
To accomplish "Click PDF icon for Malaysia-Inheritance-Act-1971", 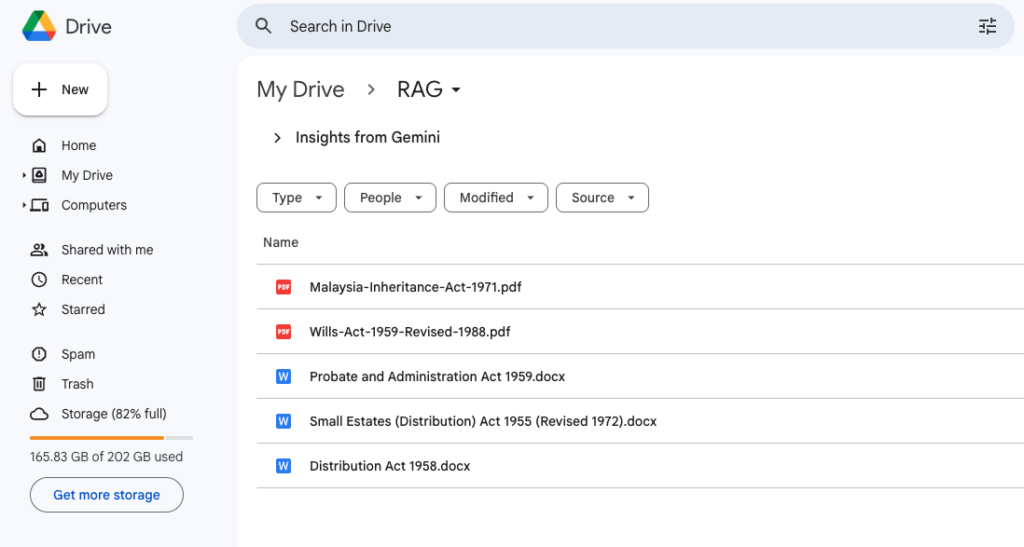I will (x=283, y=287).
